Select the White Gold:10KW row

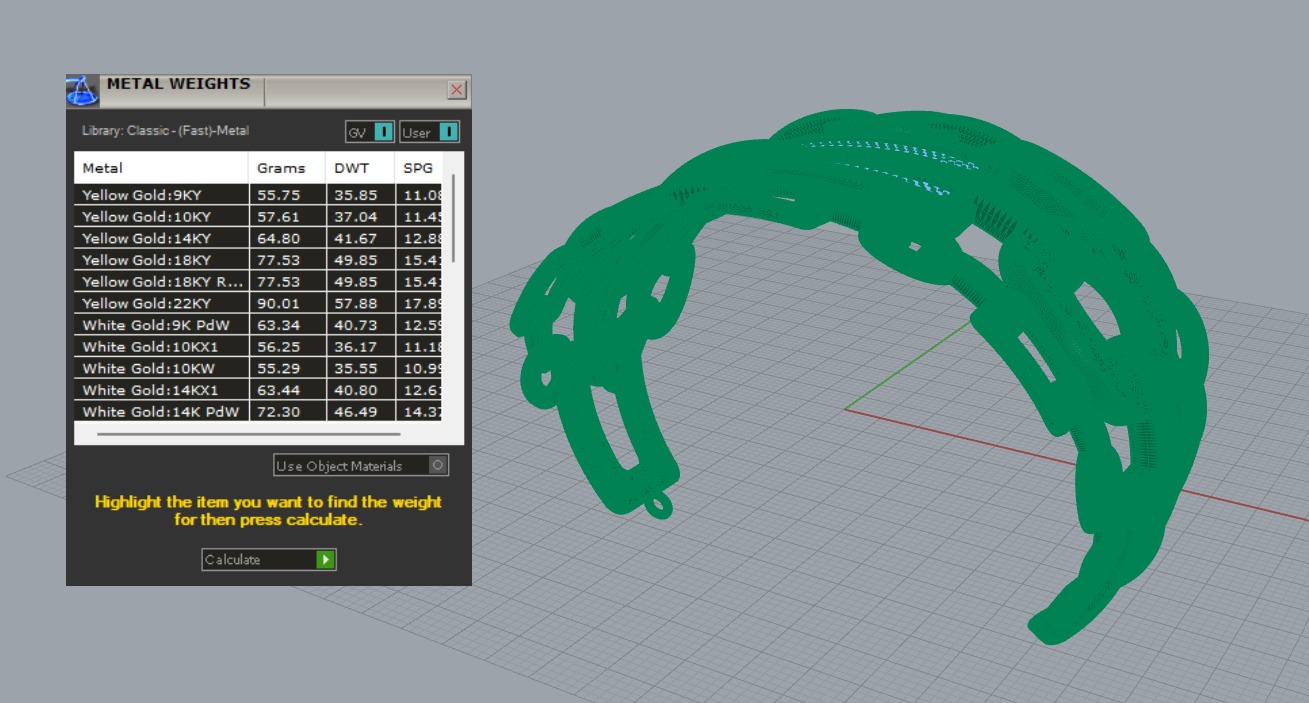(x=259, y=368)
